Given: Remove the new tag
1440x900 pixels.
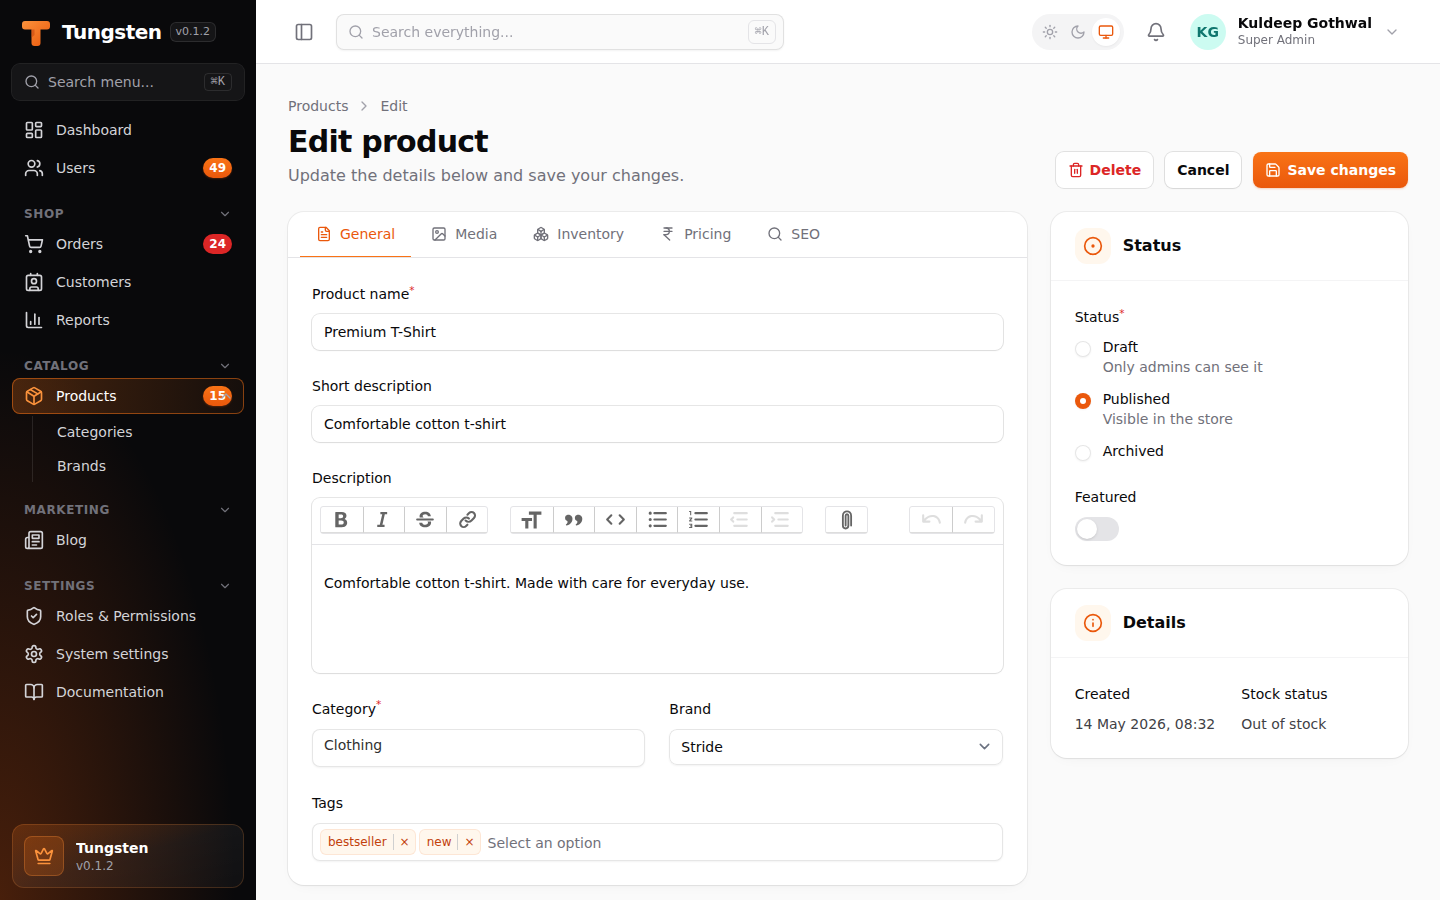Looking at the screenshot, I should pos(469,842).
